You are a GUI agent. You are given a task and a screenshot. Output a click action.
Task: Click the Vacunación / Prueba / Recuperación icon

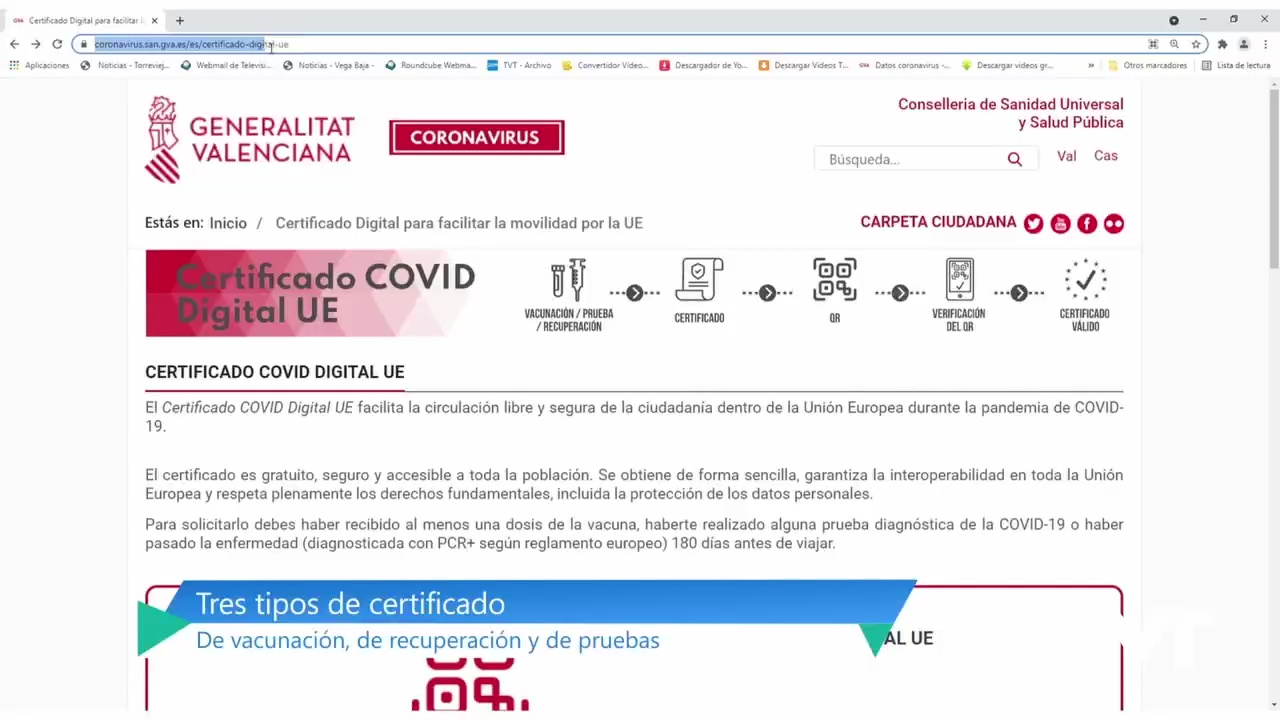tap(568, 294)
